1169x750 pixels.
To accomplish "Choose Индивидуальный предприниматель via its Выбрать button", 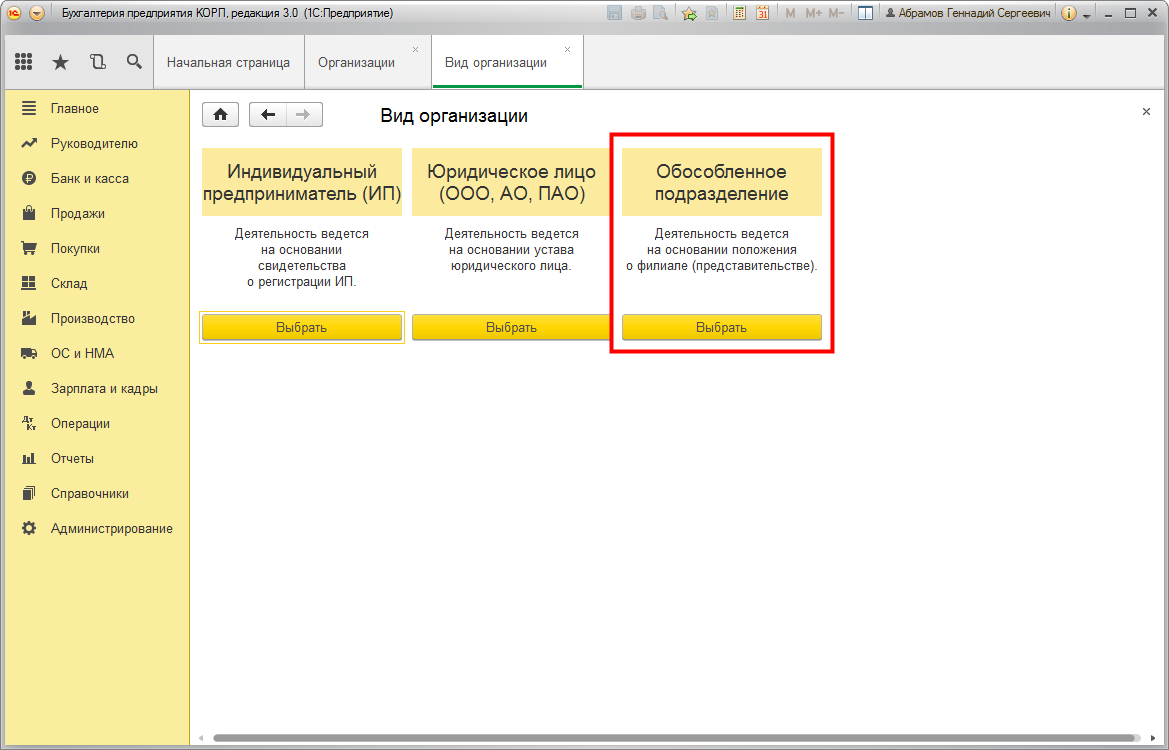I will pyautogui.click(x=302, y=327).
